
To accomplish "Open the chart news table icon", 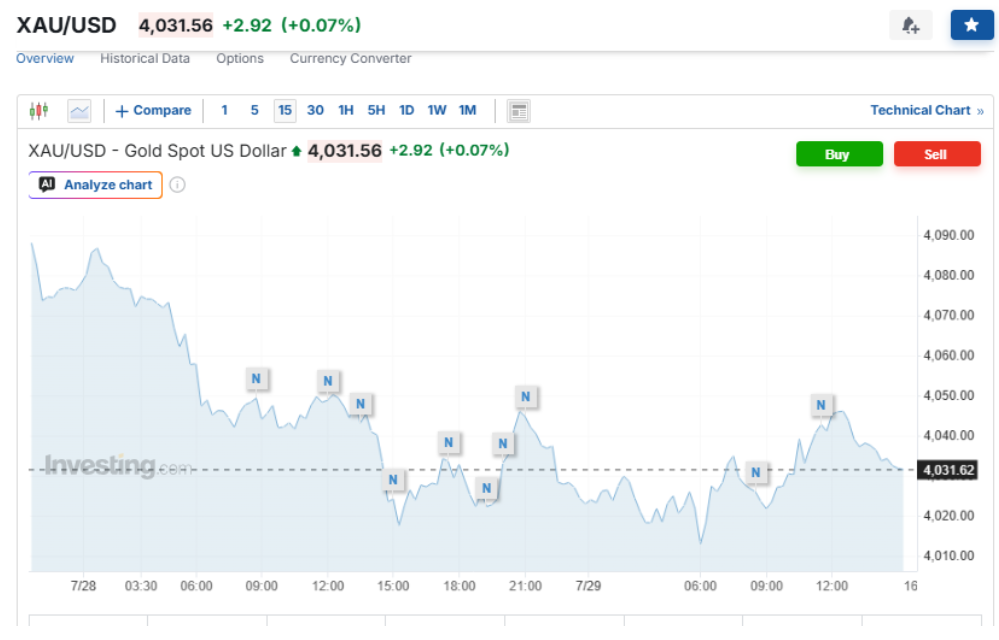I will pos(519,111).
